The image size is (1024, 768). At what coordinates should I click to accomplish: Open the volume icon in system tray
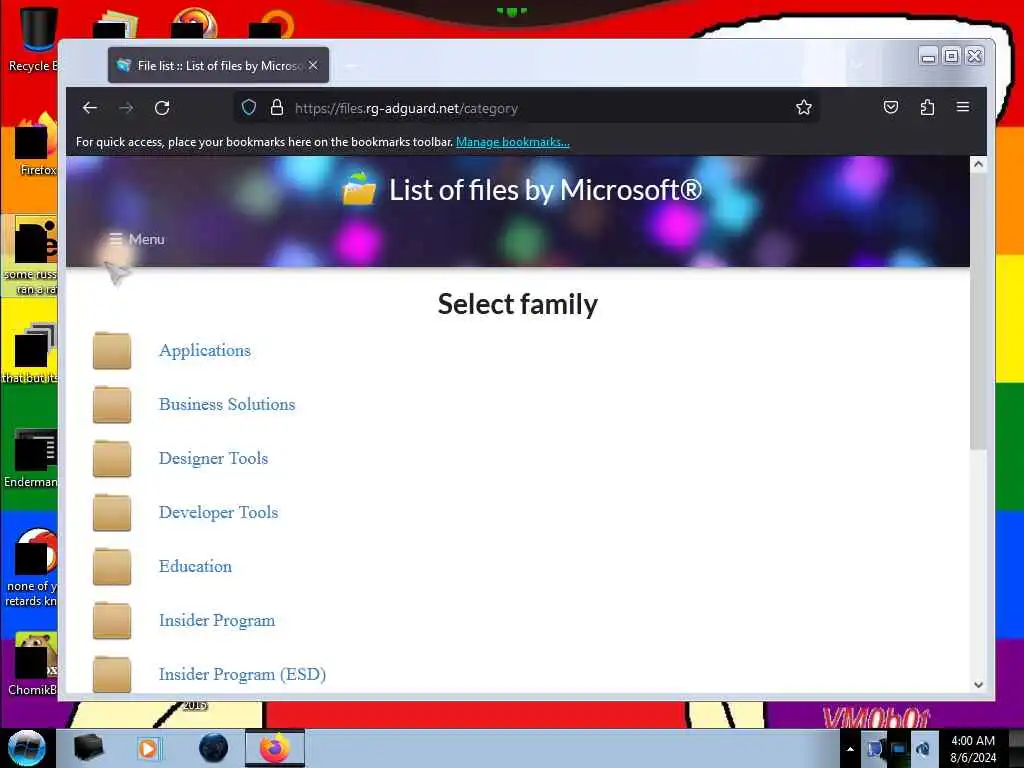923,749
